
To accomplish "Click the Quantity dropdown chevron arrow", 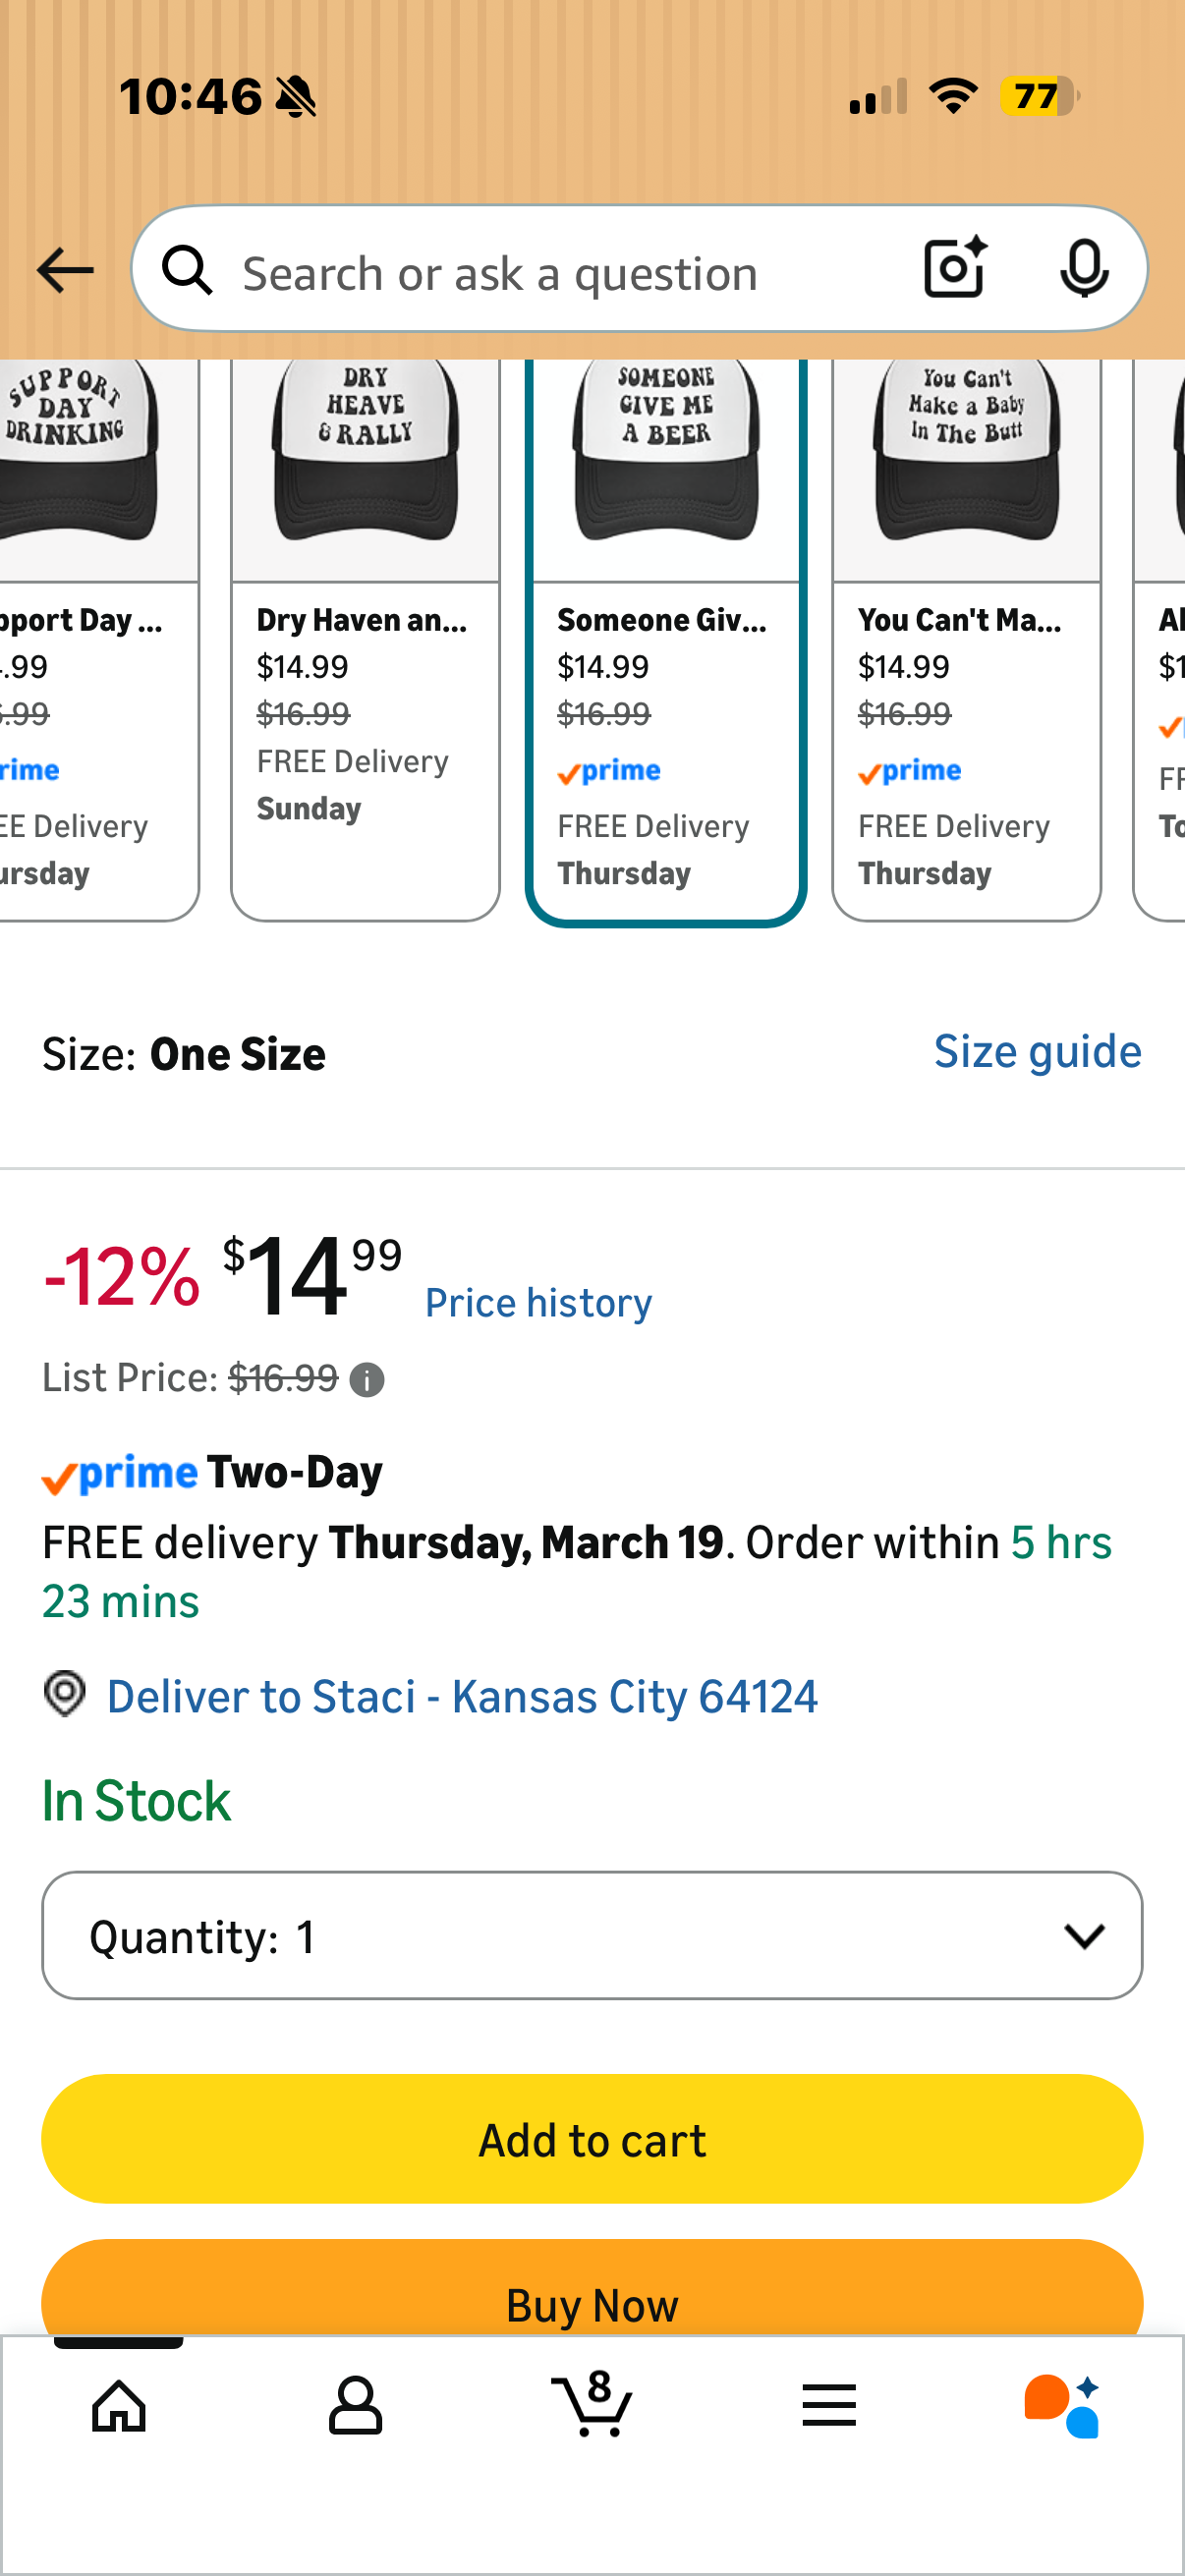I will pos(1084,1936).
